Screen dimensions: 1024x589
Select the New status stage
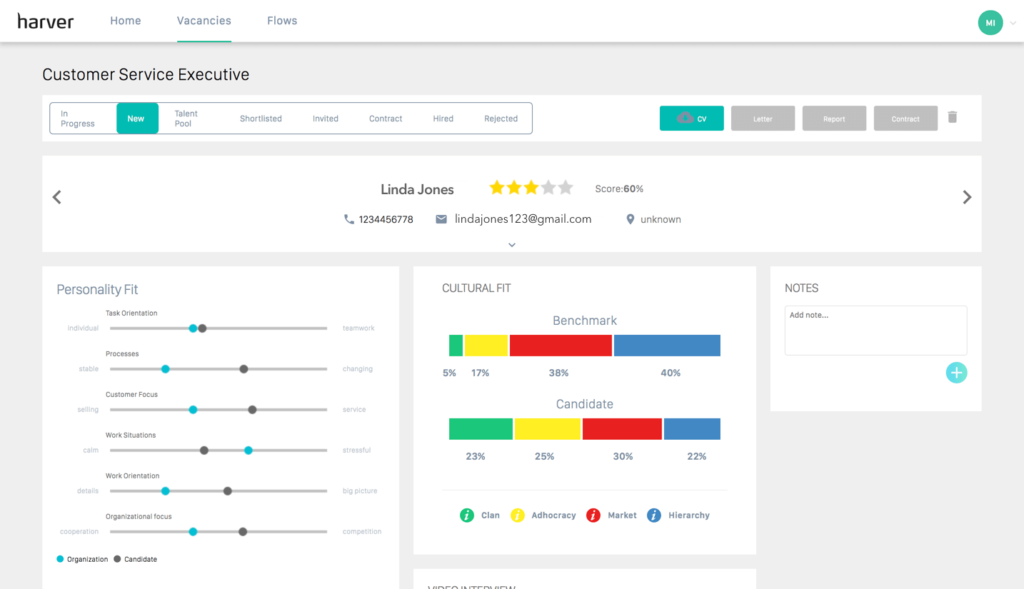pos(137,118)
